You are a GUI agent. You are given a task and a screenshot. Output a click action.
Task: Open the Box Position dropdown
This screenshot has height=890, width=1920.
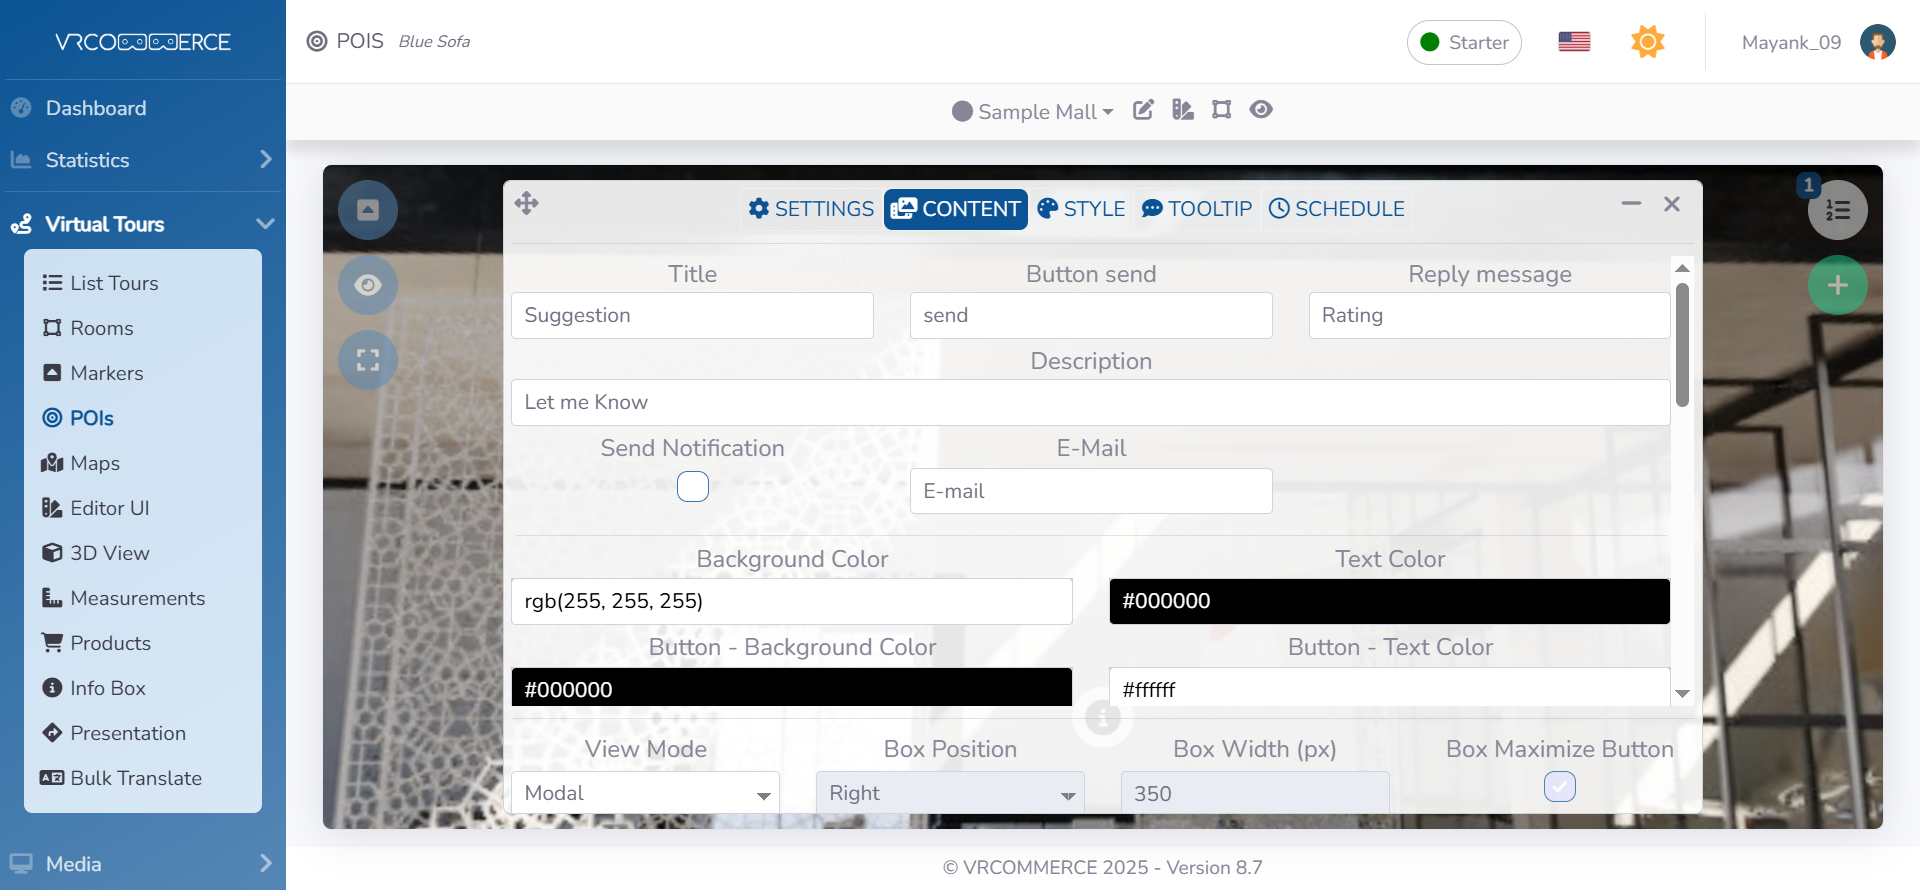(x=950, y=793)
